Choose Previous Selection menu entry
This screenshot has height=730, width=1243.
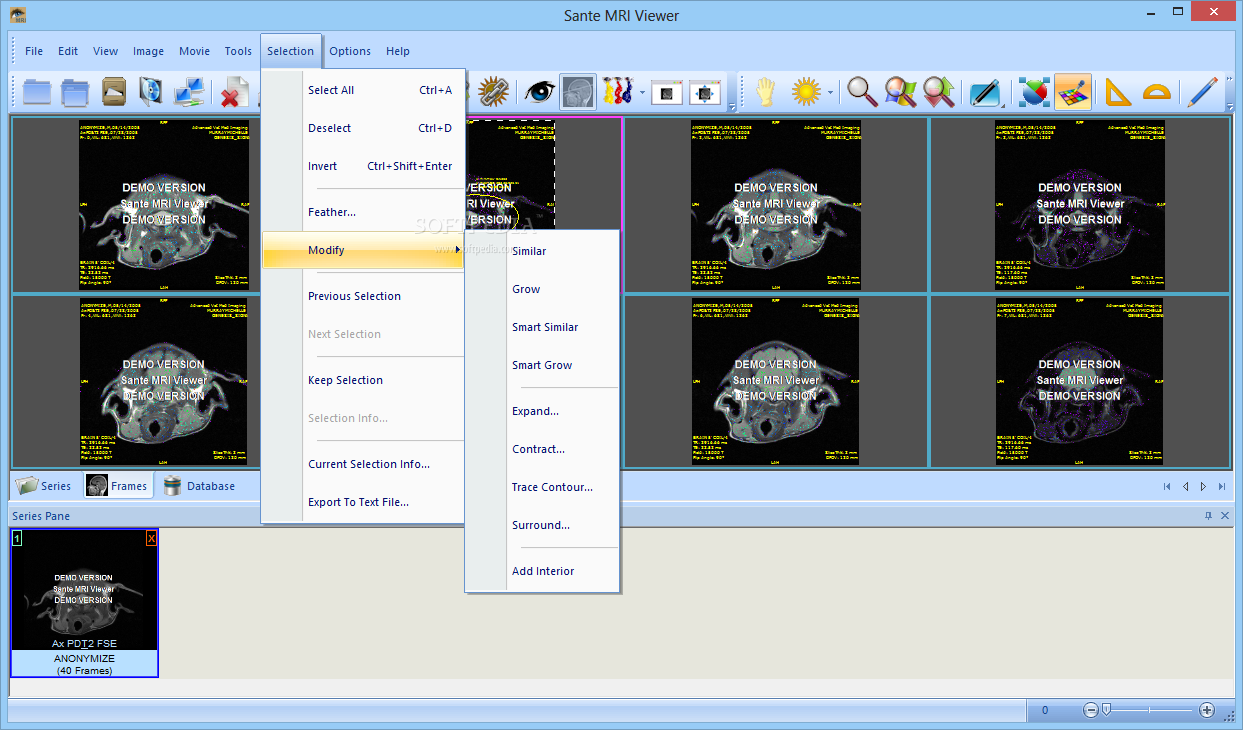pos(363,296)
